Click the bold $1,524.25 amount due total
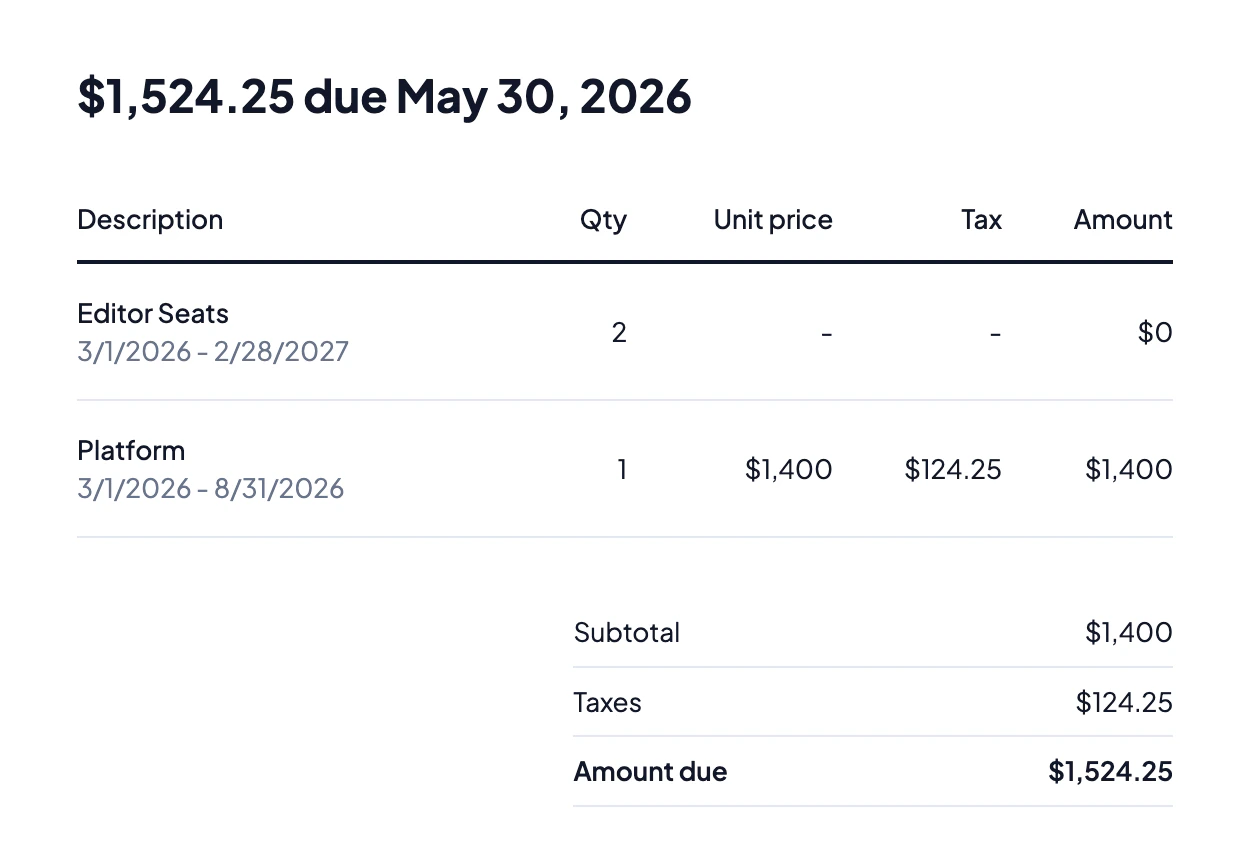The height and width of the screenshot is (848, 1248). [x=1110, y=771]
